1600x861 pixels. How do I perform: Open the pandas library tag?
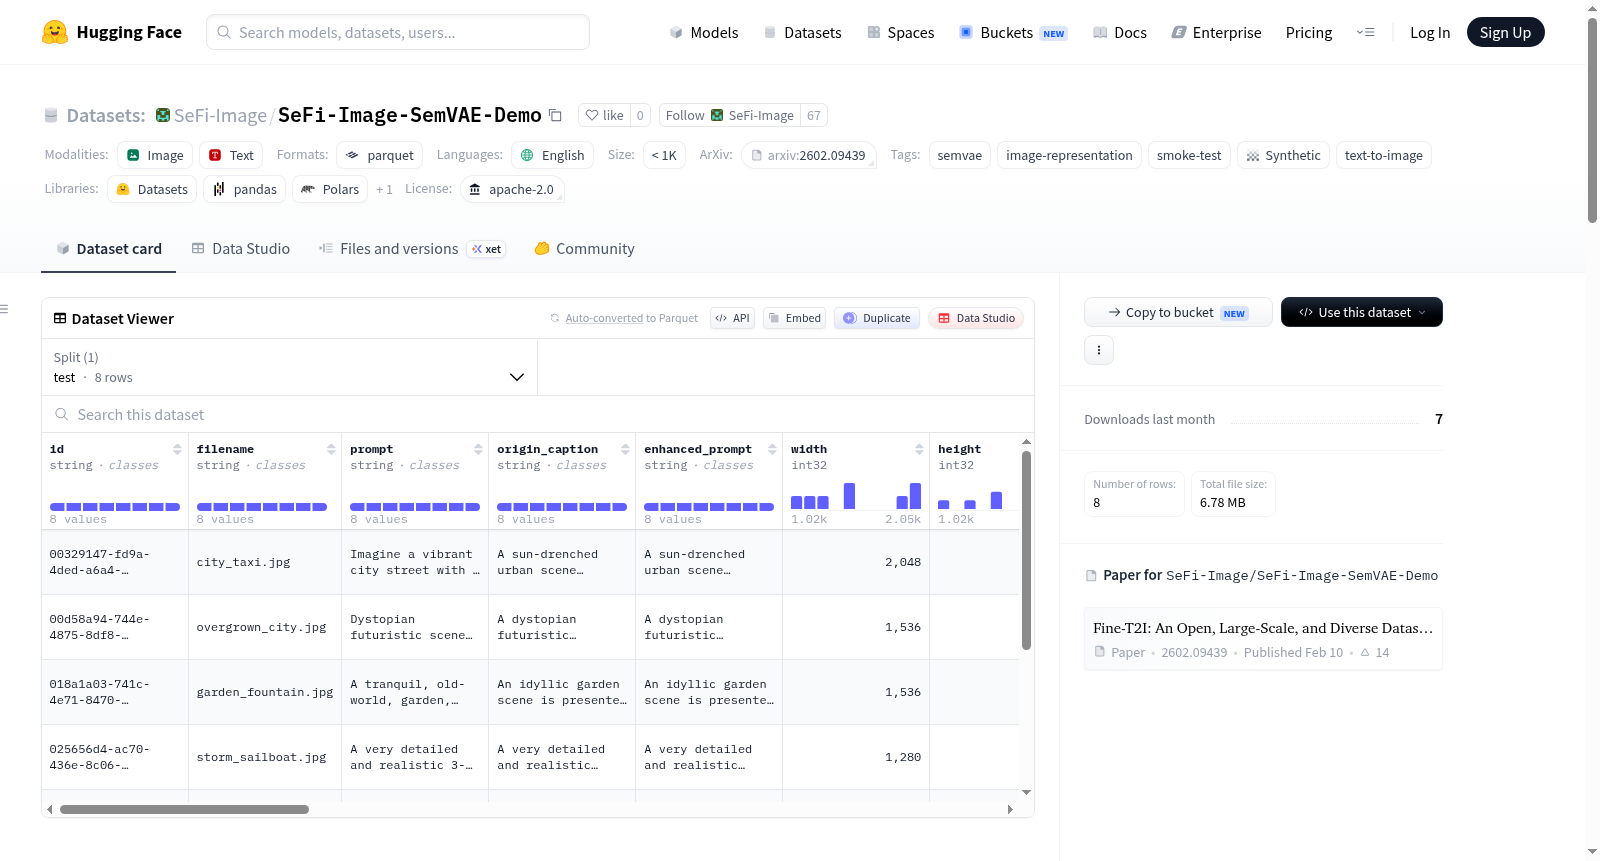pyautogui.click(x=245, y=189)
